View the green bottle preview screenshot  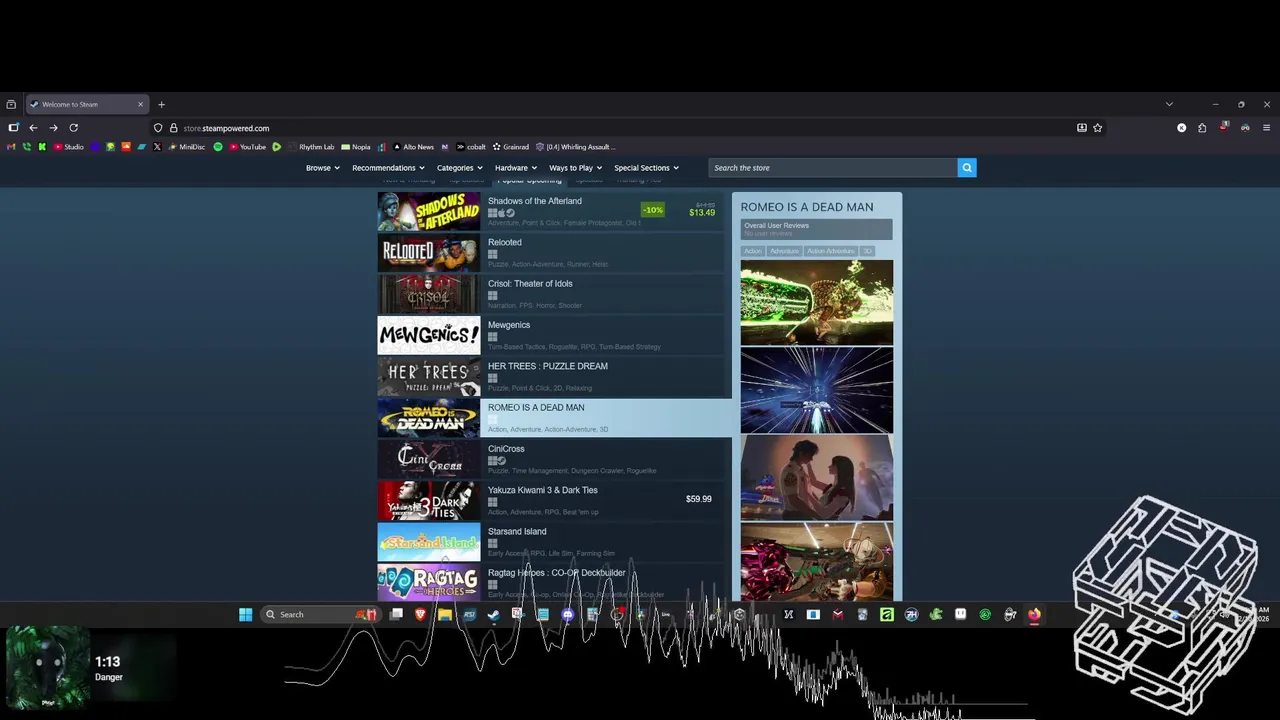point(817,303)
